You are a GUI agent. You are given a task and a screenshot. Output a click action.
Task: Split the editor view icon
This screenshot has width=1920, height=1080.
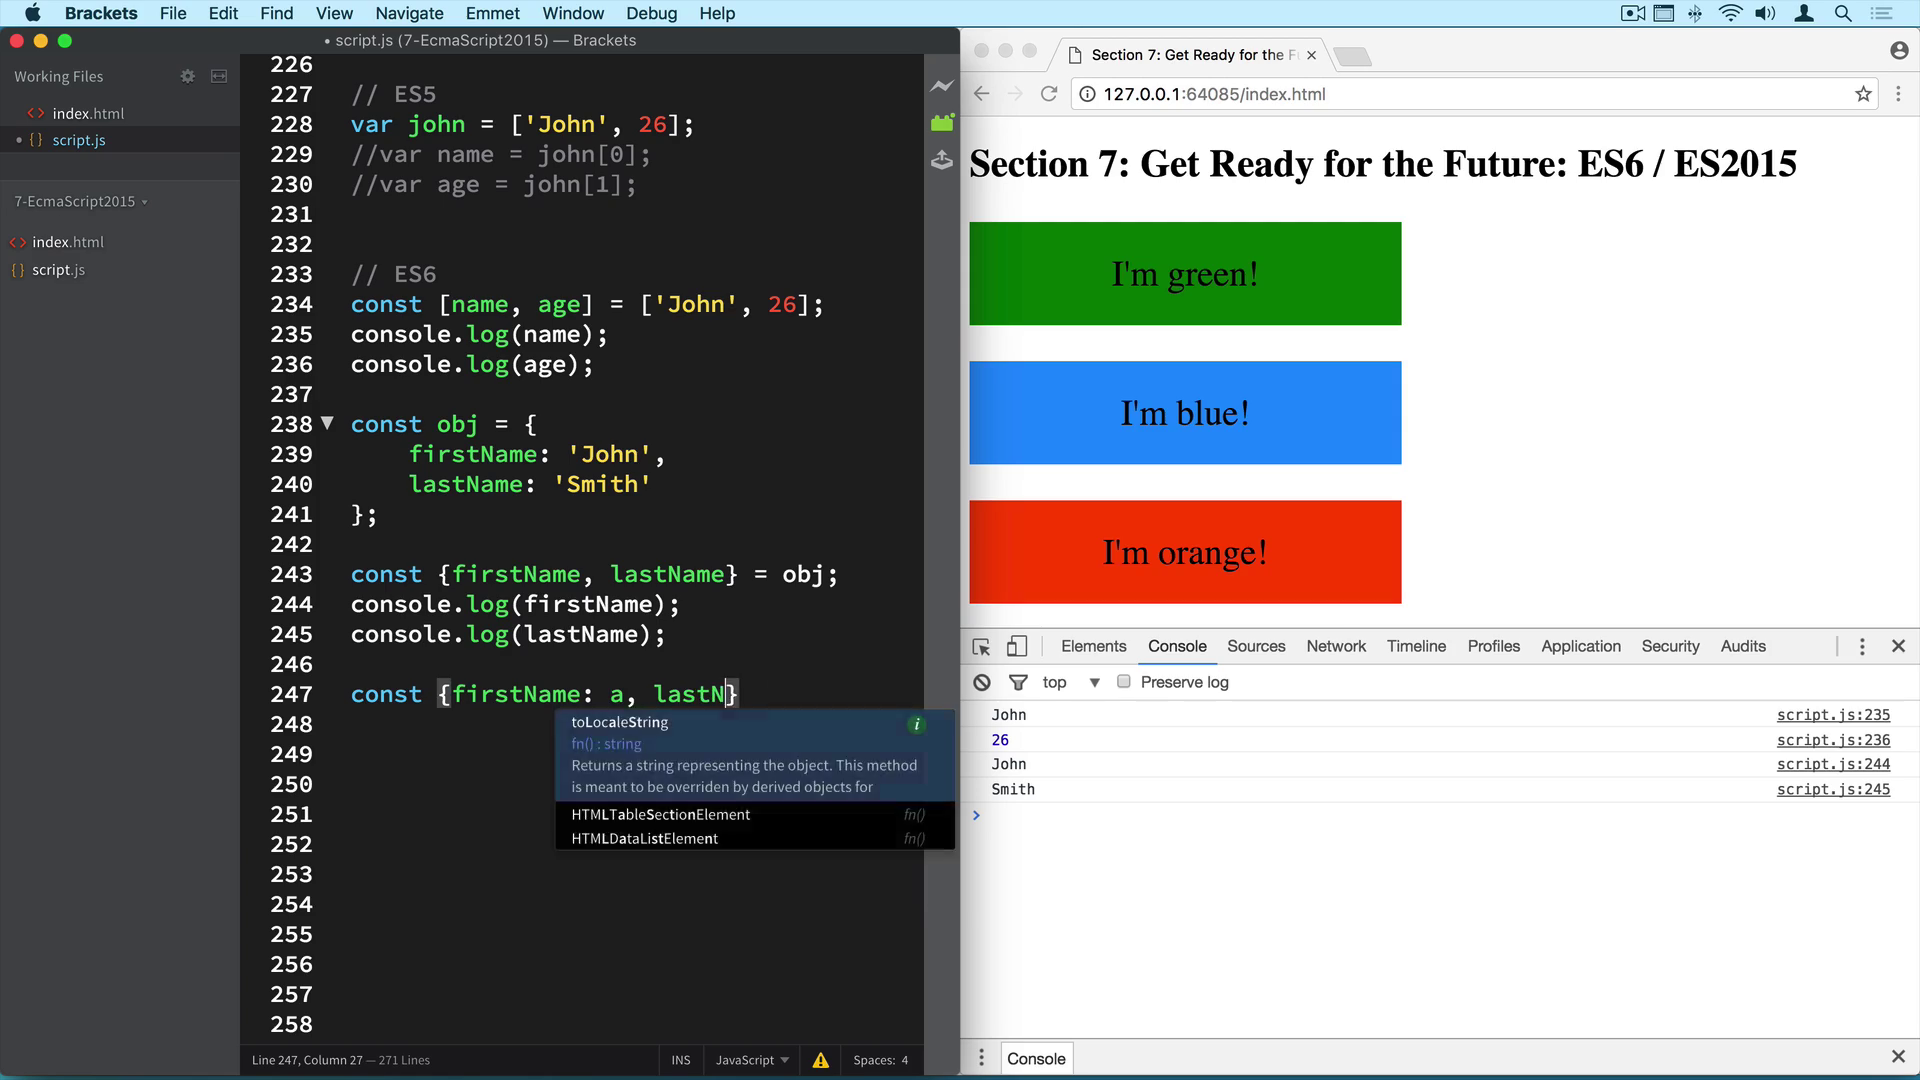click(x=219, y=76)
